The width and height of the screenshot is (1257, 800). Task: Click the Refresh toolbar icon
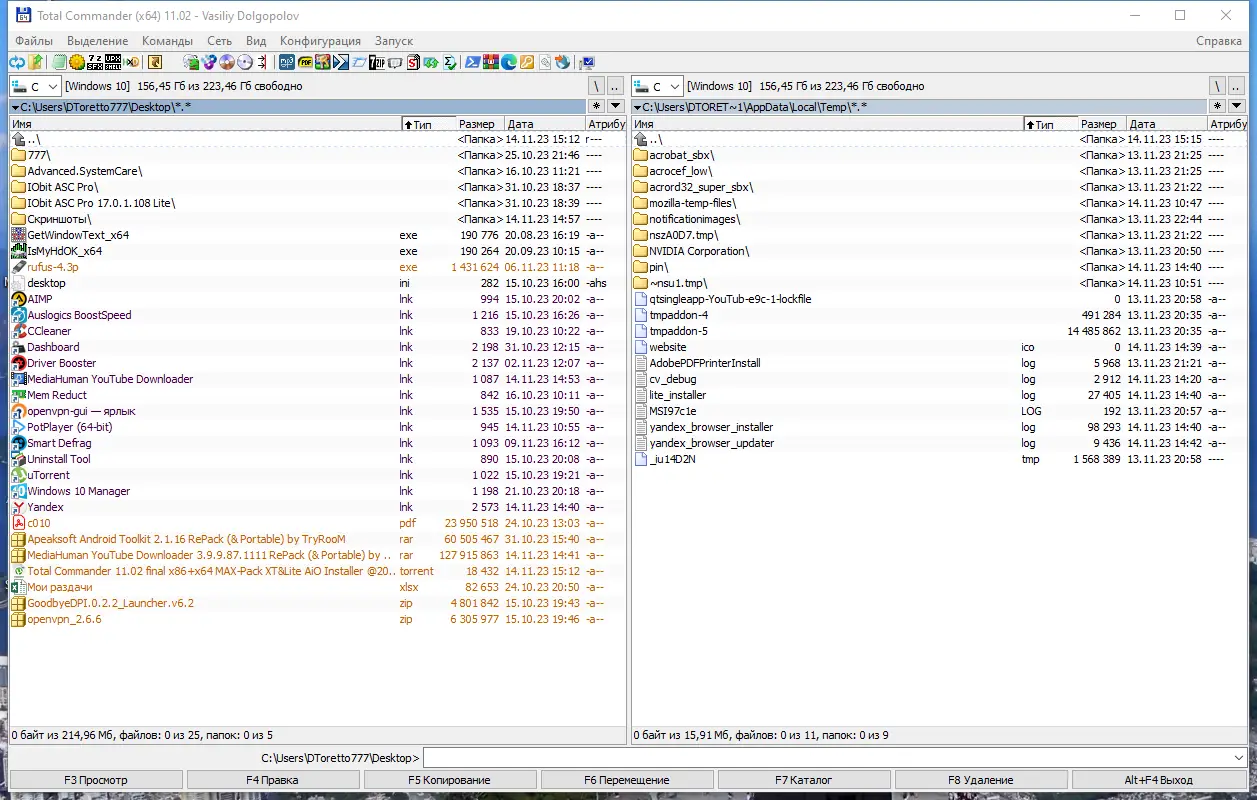click(16, 62)
